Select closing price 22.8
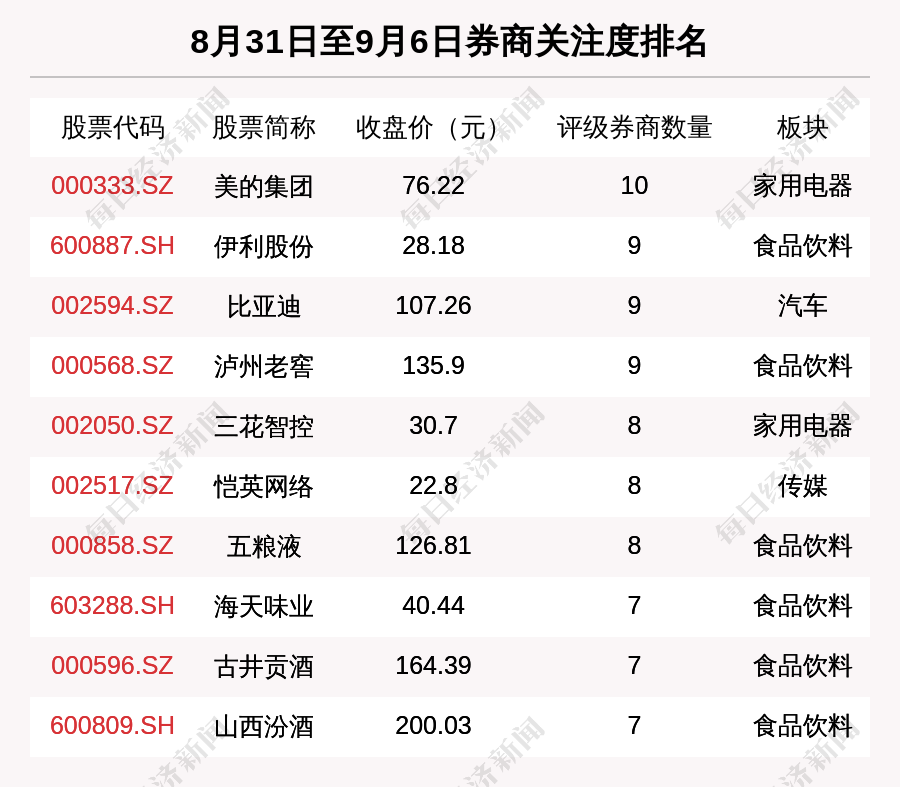Image resolution: width=900 pixels, height=787 pixels. (x=433, y=486)
